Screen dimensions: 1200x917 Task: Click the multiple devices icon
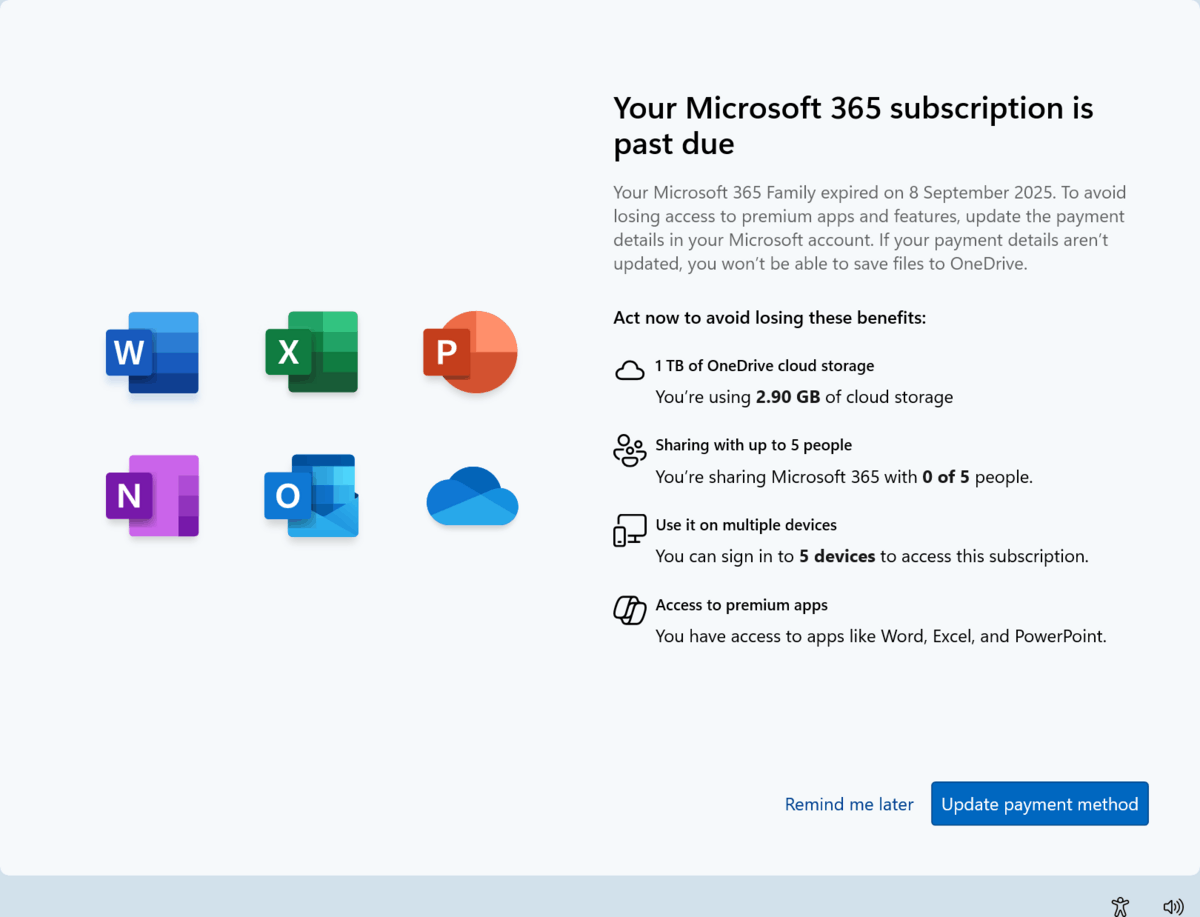coord(629,530)
